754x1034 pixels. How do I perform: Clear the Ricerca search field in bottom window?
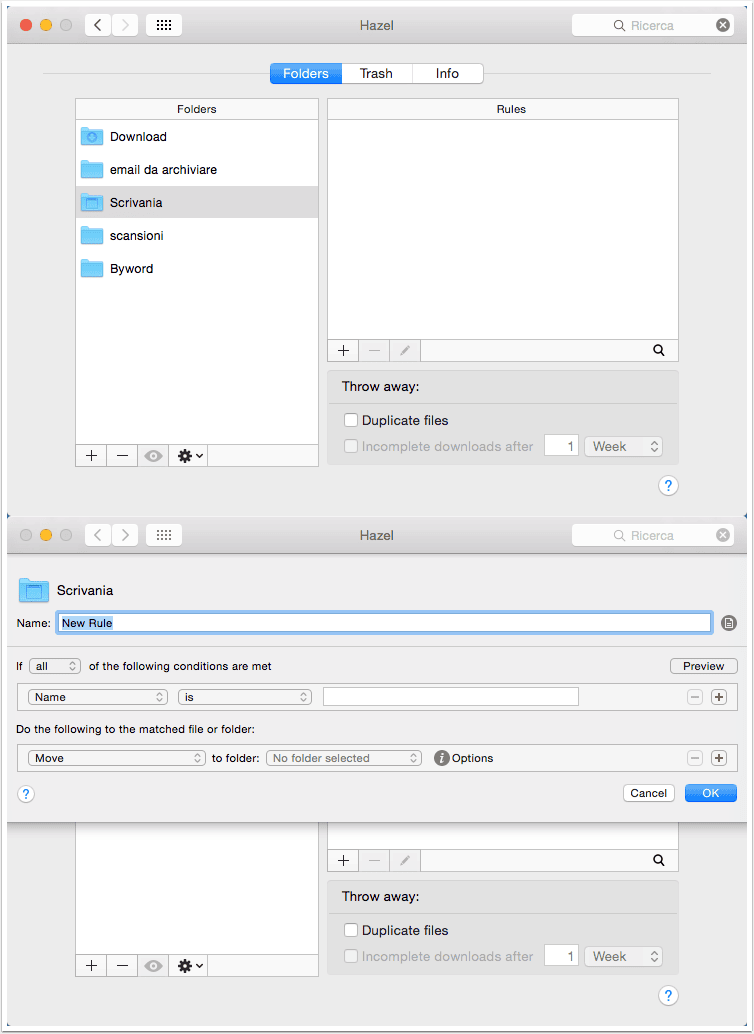coord(723,535)
